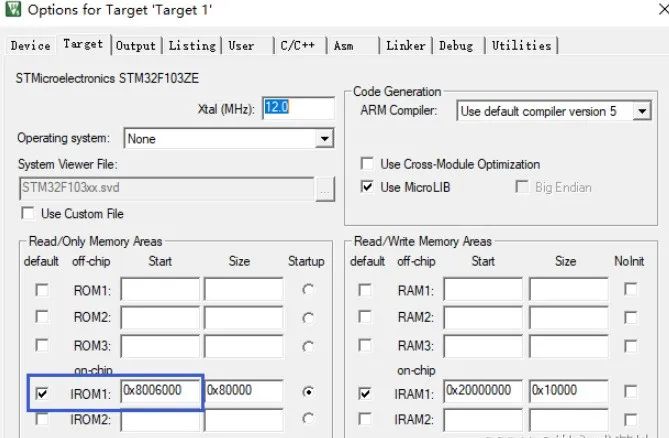Viewport: 669px width, 438px height.
Task: Click the IROM2 Size field
Action: pyautogui.click(x=244, y=420)
